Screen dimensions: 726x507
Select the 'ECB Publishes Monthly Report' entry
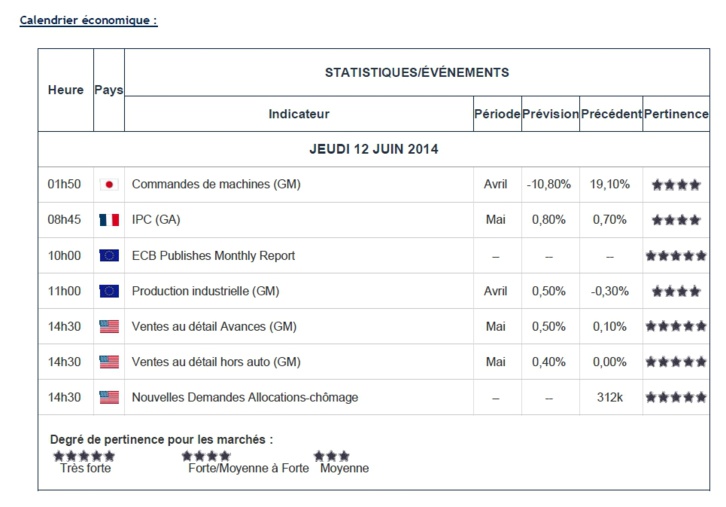click(x=213, y=256)
